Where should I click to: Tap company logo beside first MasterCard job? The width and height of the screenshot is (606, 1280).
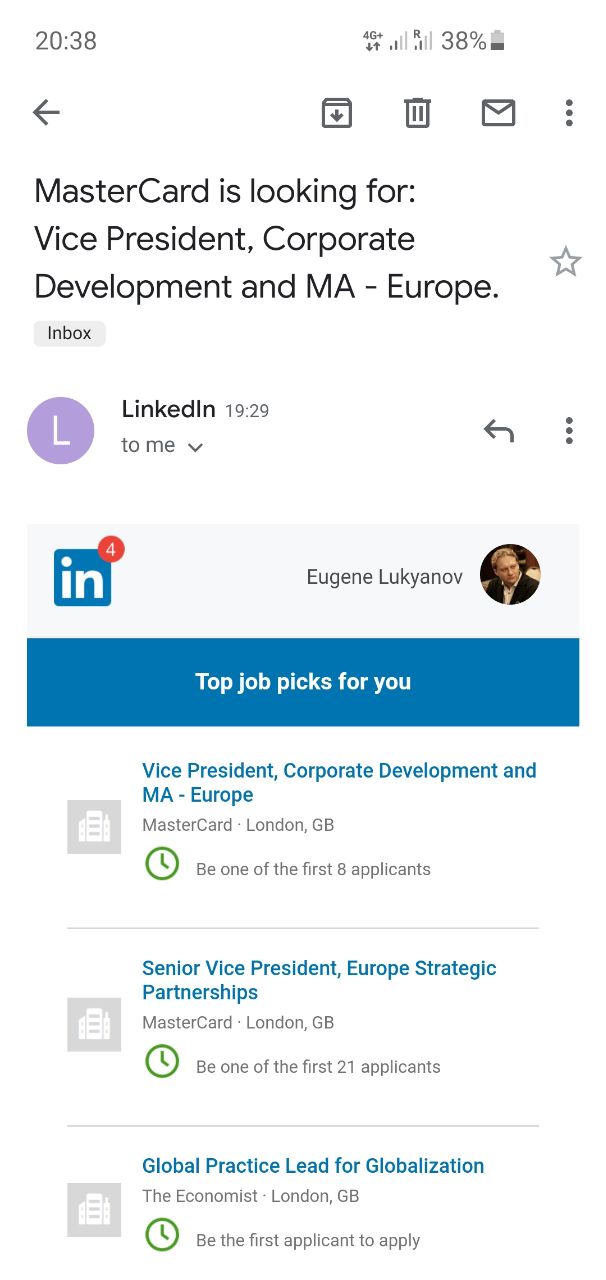[94, 827]
